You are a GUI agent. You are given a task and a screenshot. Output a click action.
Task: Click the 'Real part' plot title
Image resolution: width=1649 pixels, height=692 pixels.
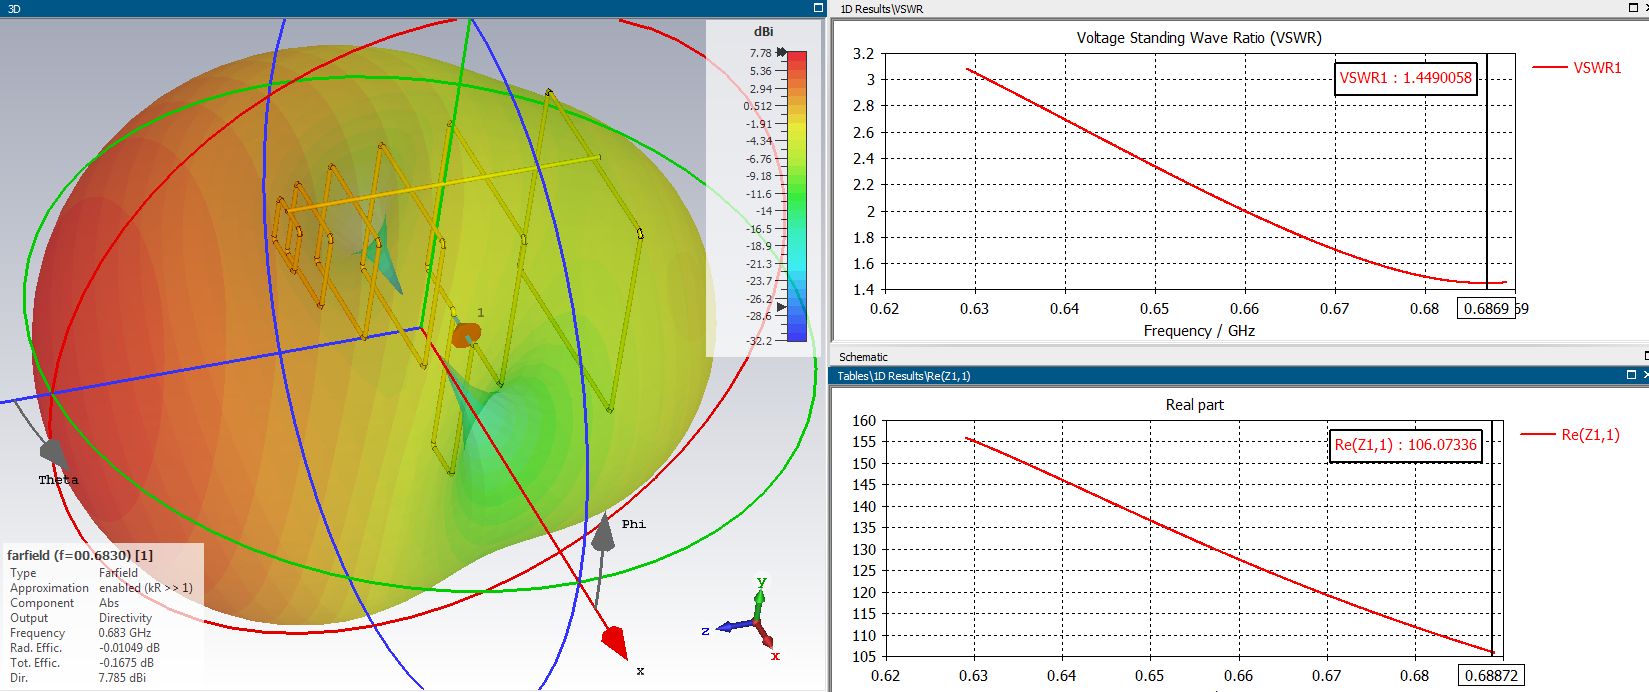pyautogui.click(x=1195, y=405)
